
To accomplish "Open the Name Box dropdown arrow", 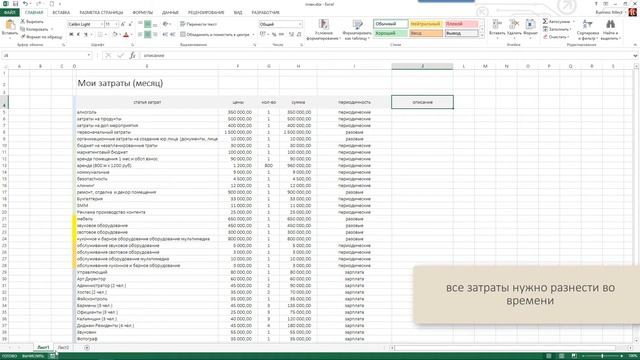I will (x=89, y=55).
